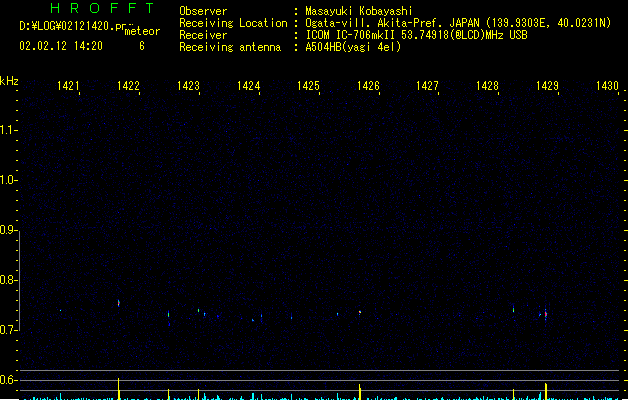
Task: Select observer name Masayuki Kobayashi
Action: coord(359,11)
